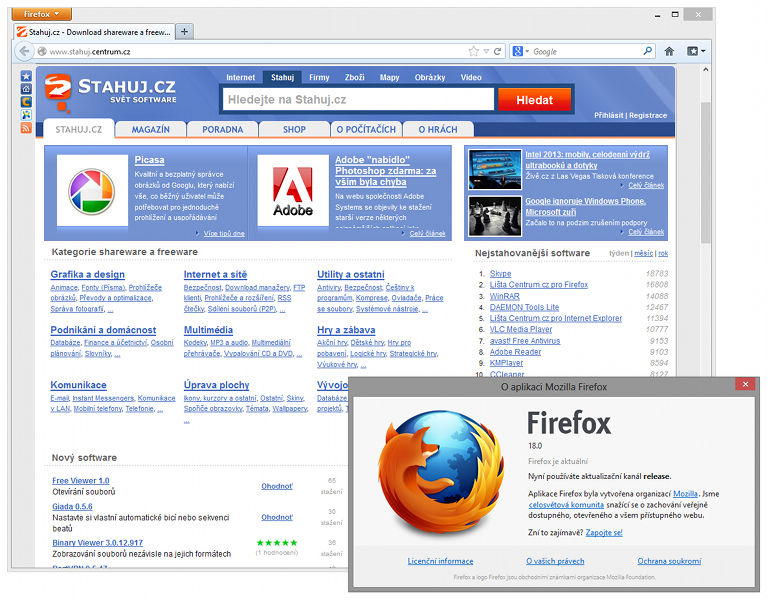Screen dimensions: 767x600
Task: Click the Hledejte na Stahuj.cz search box
Action: (x=358, y=100)
